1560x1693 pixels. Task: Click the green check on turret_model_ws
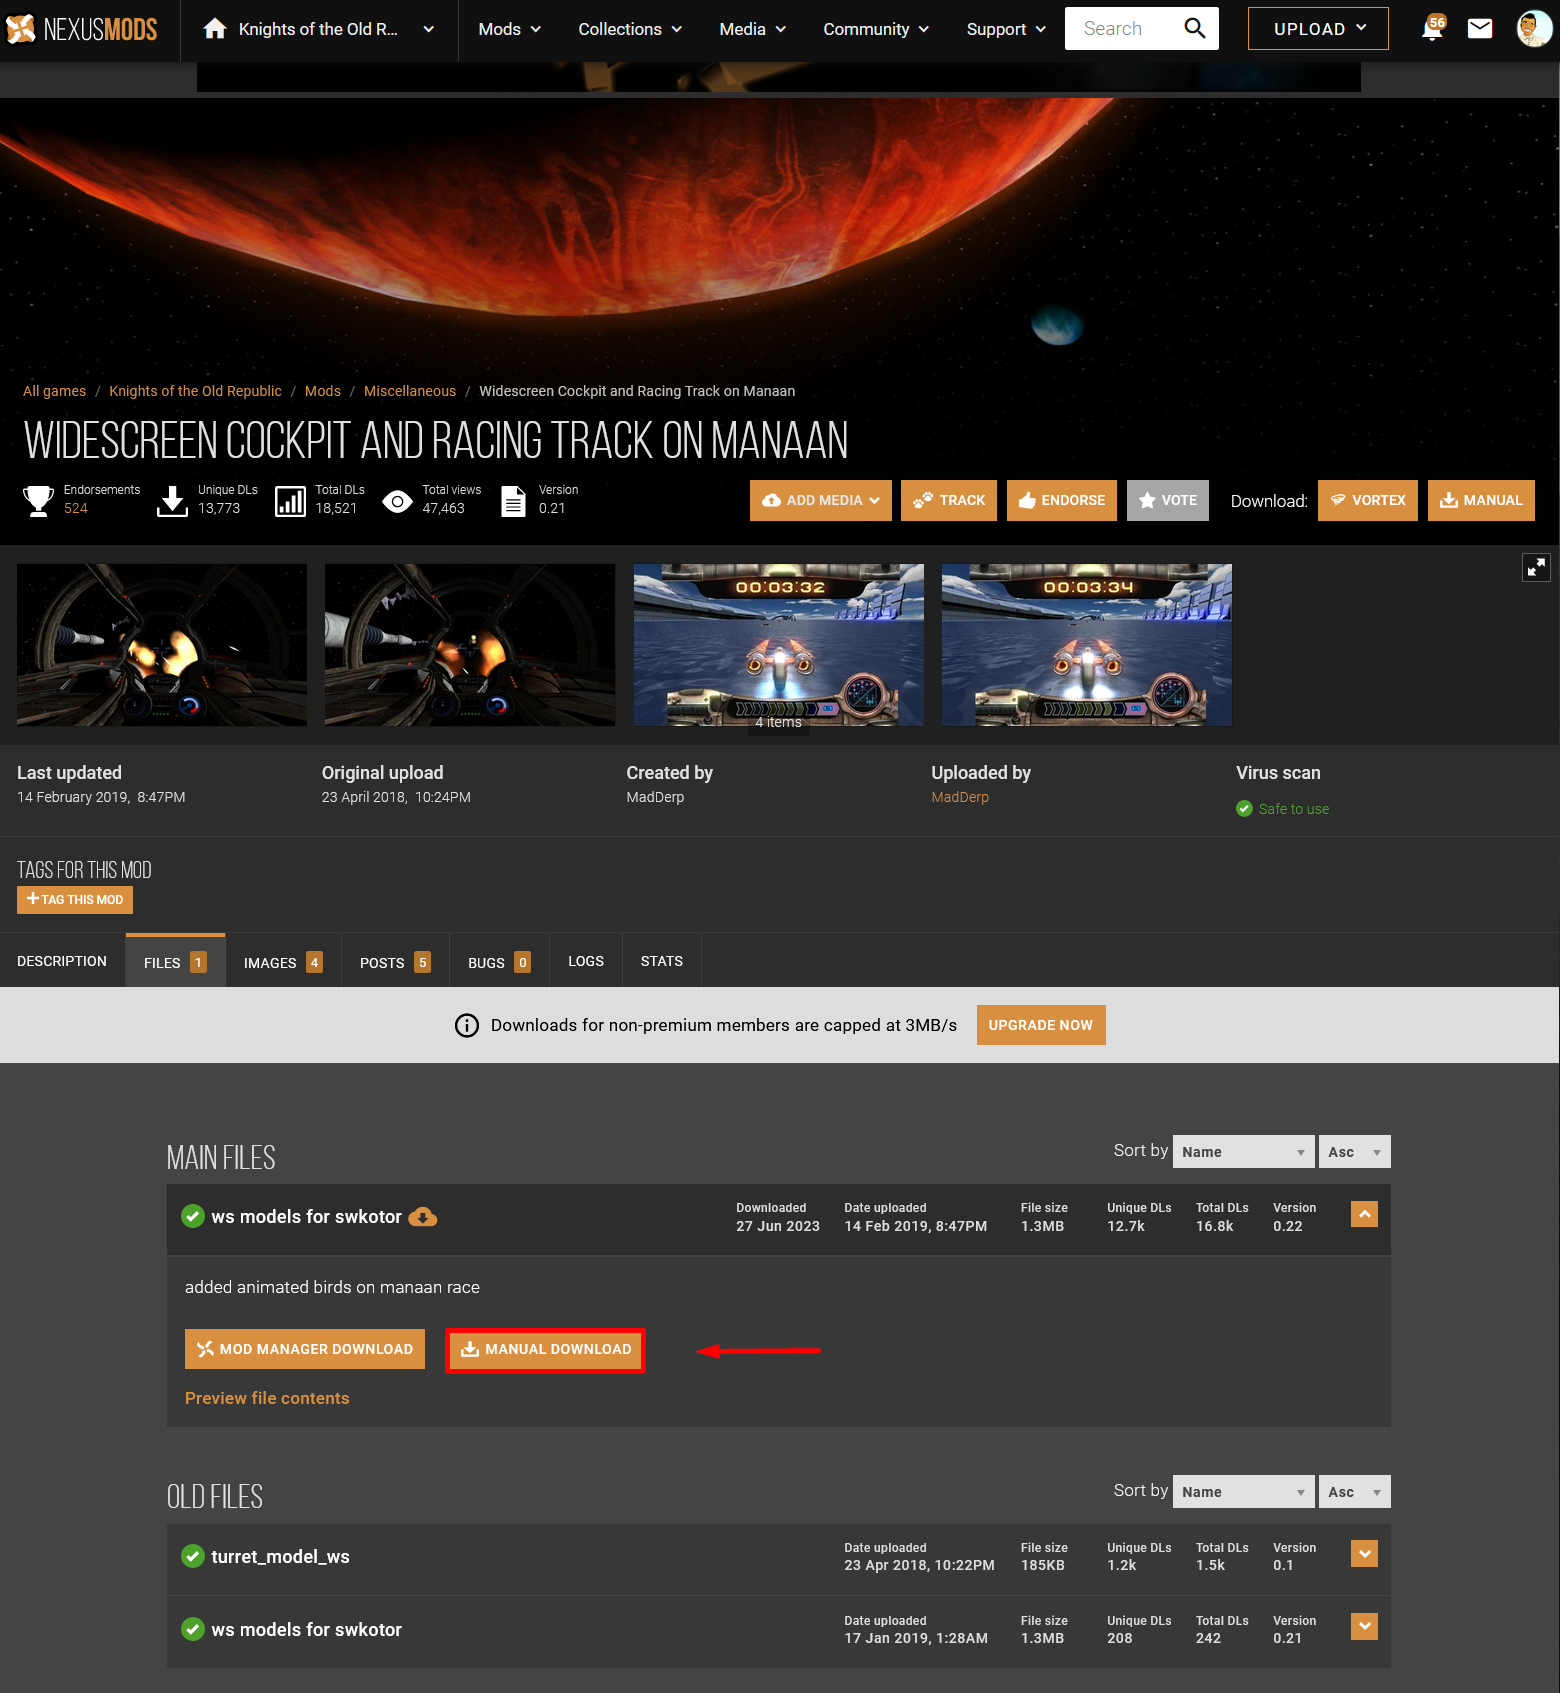[x=193, y=1556]
